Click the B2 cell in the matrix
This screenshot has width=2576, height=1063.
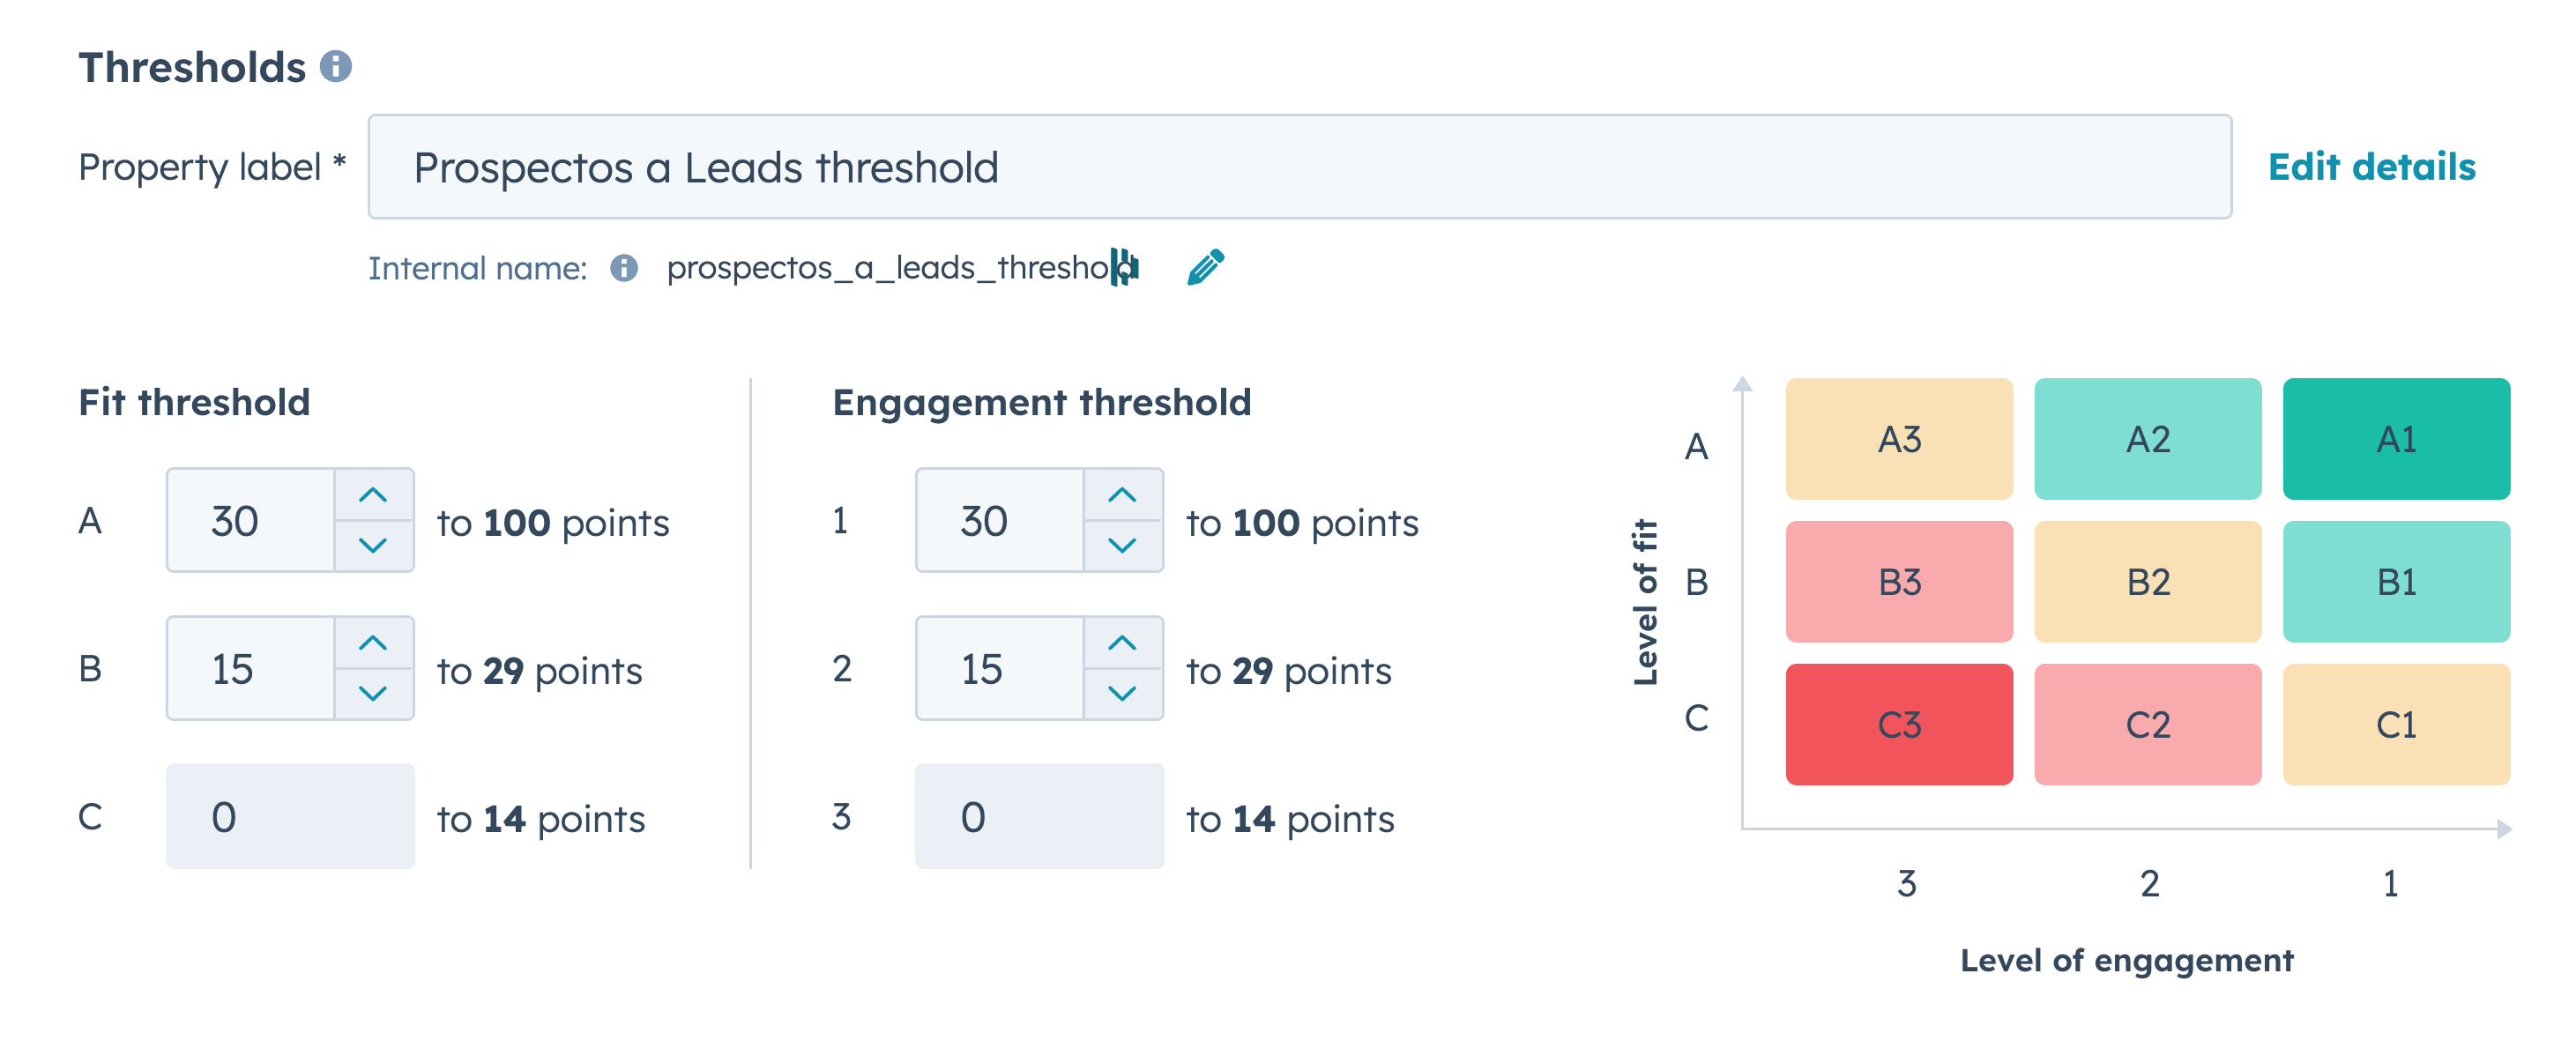click(x=2147, y=582)
